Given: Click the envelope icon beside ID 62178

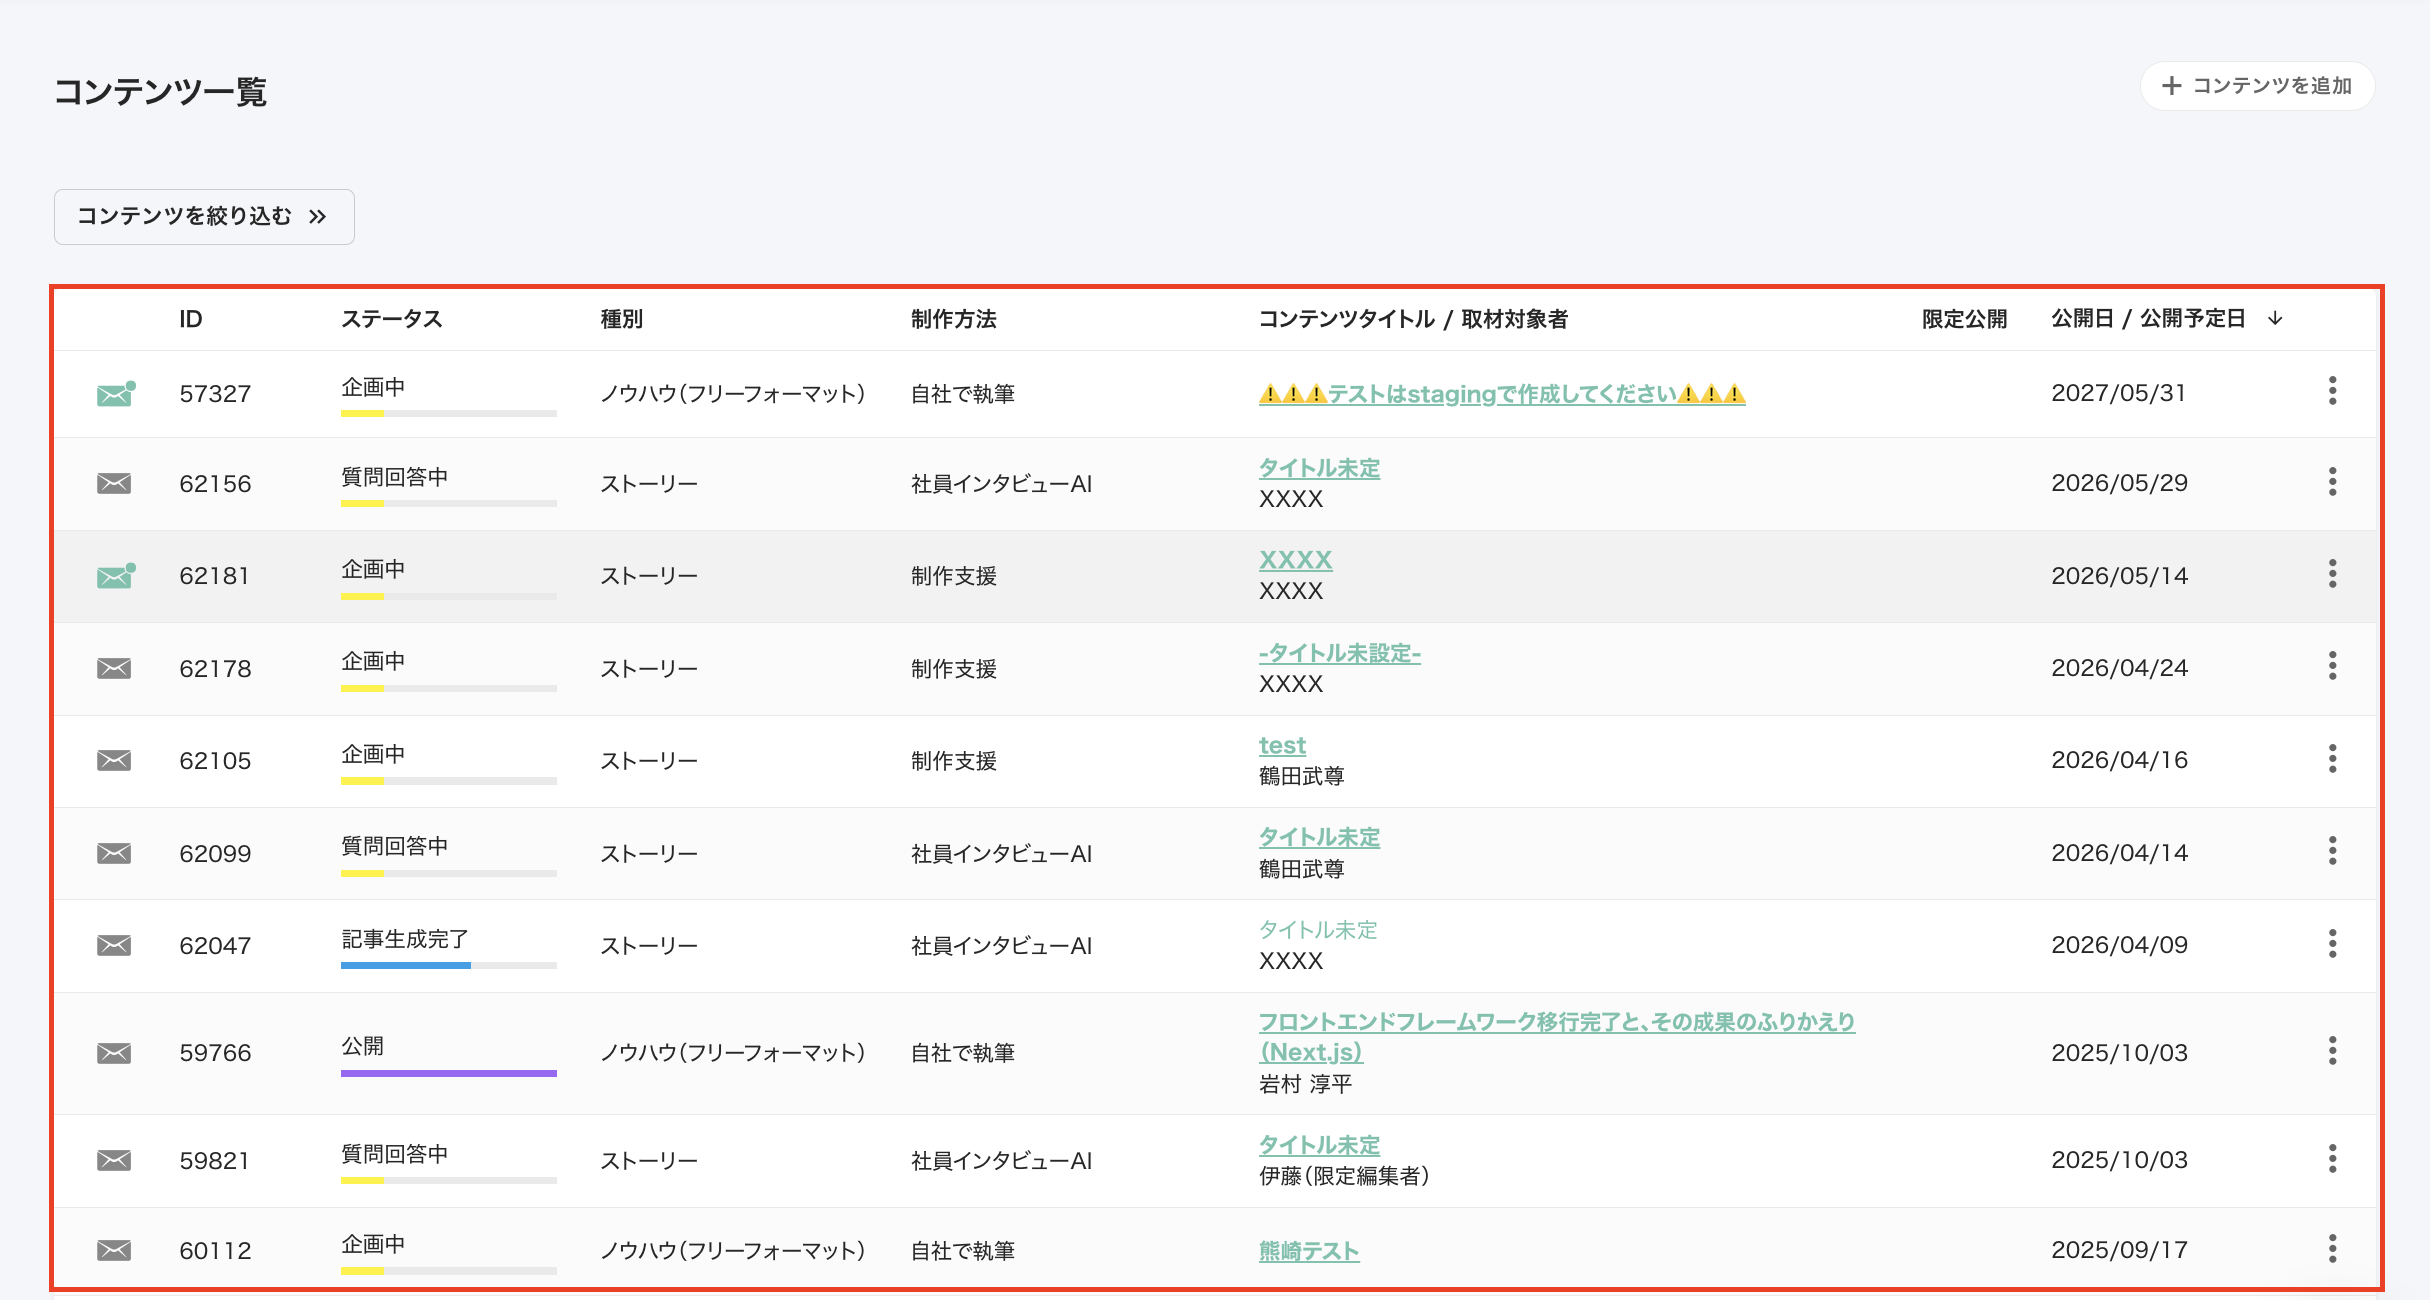Looking at the screenshot, I should [x=114, y=668].
